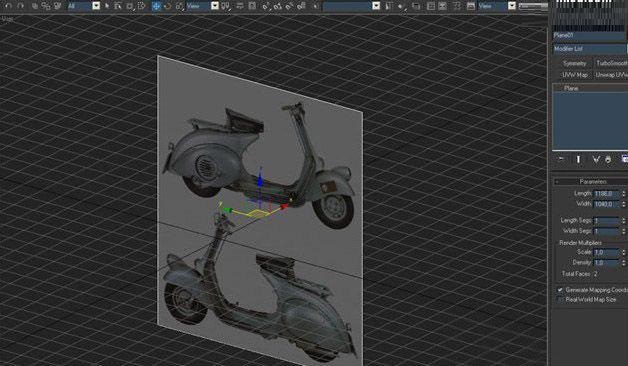Click the Unlink Selection icon

tap(46, 6)
